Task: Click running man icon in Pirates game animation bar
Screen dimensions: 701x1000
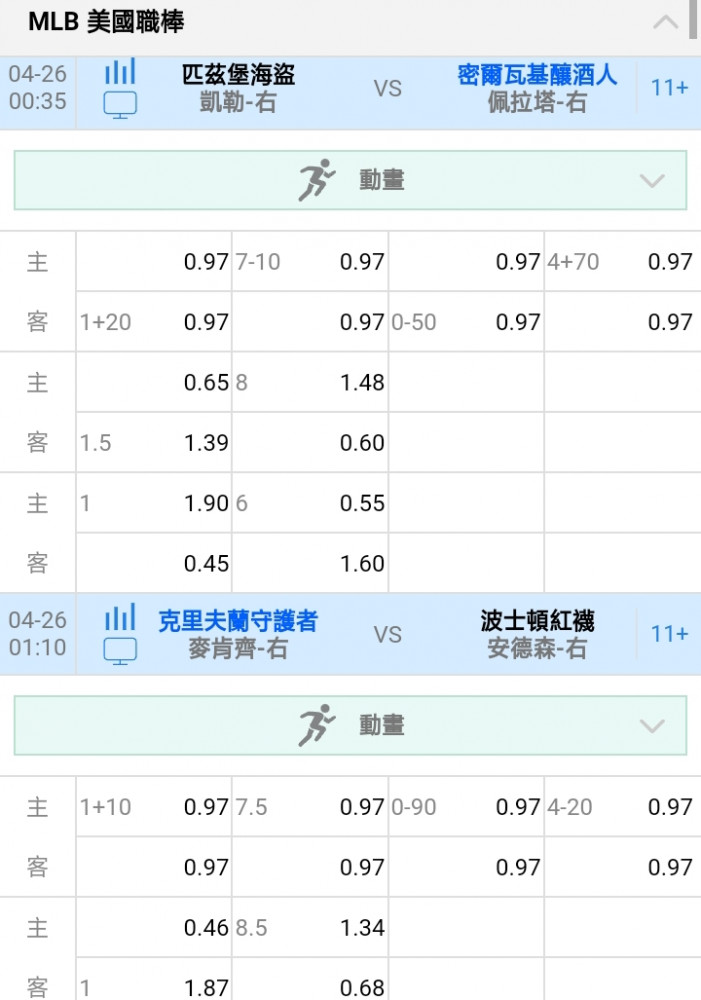Action: click(316, 180)
